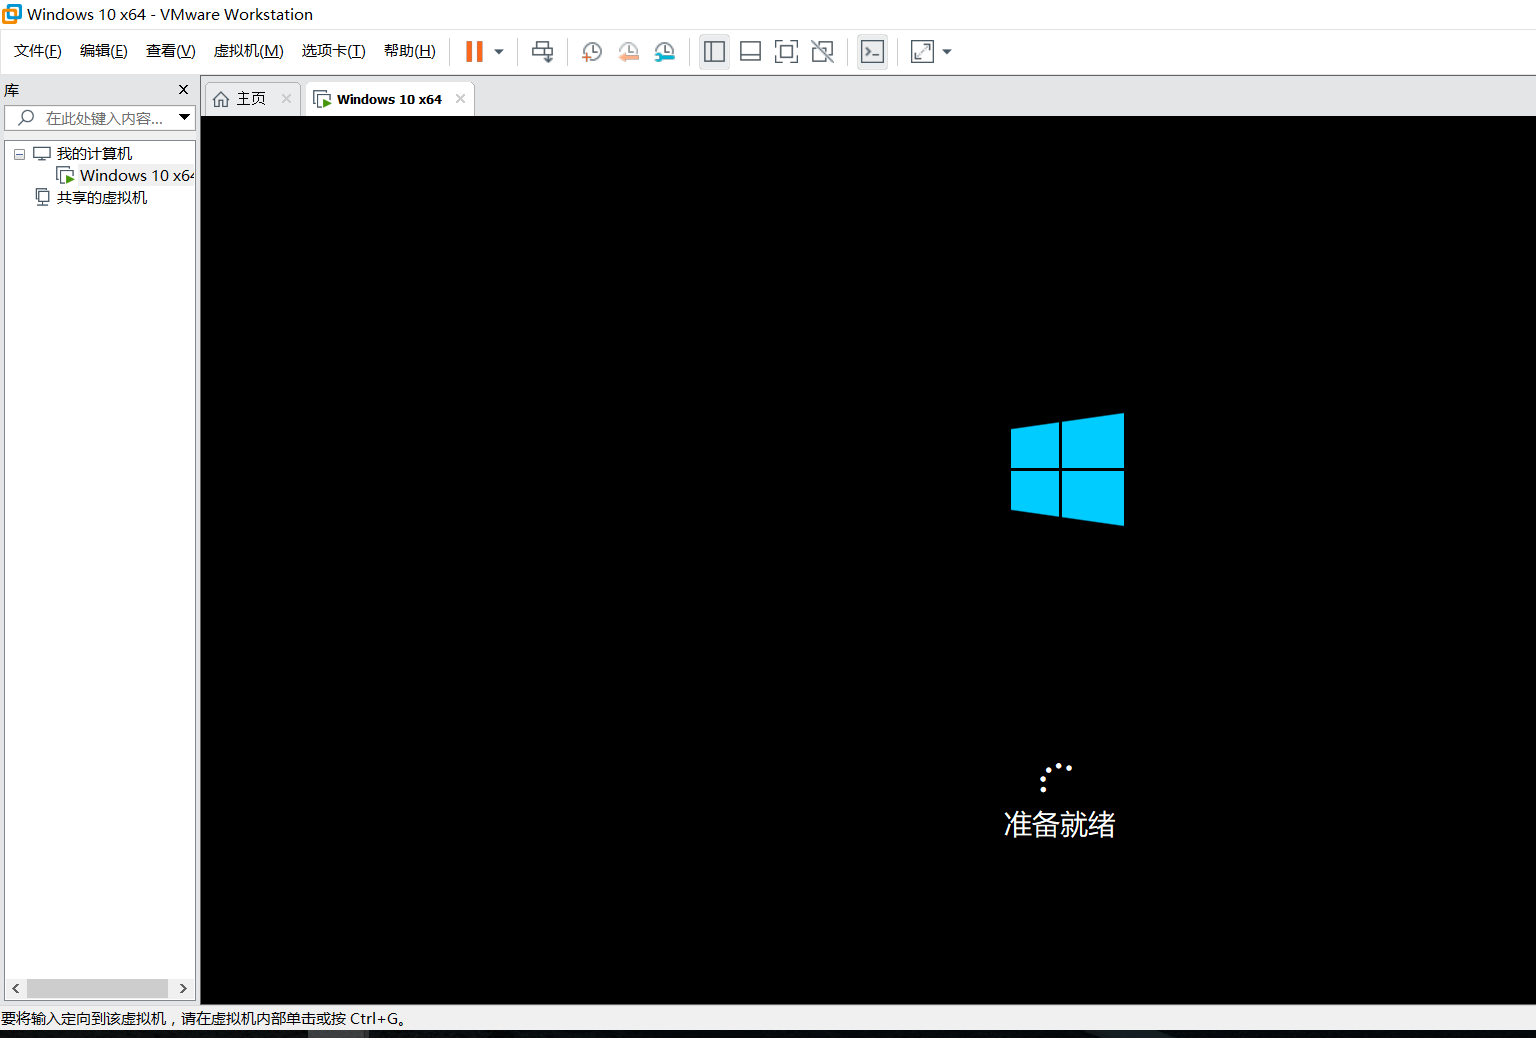Image resolution: width=1536 pixels, height=1038 pixels.
Task: Toggle the thumbnail bar view icon
Action: [x=750, y=52]
